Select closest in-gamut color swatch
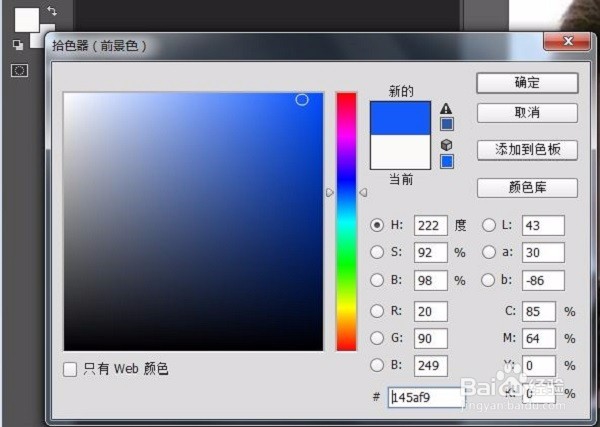 coord(447,124)
